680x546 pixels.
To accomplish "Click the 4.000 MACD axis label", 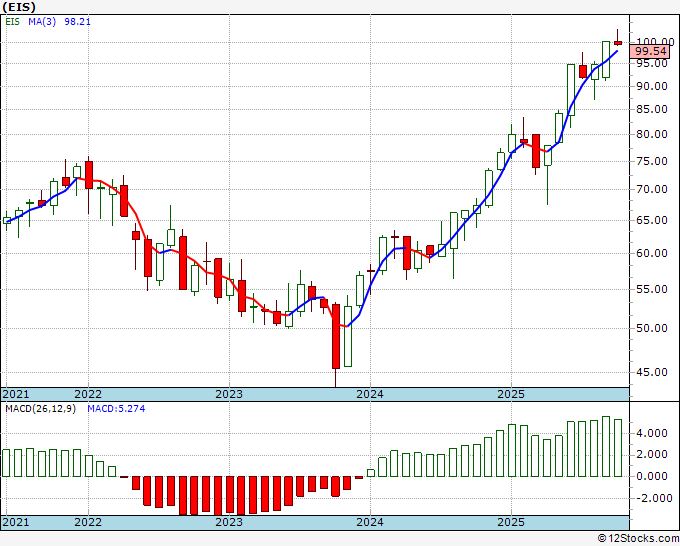I will pos(652,433).
